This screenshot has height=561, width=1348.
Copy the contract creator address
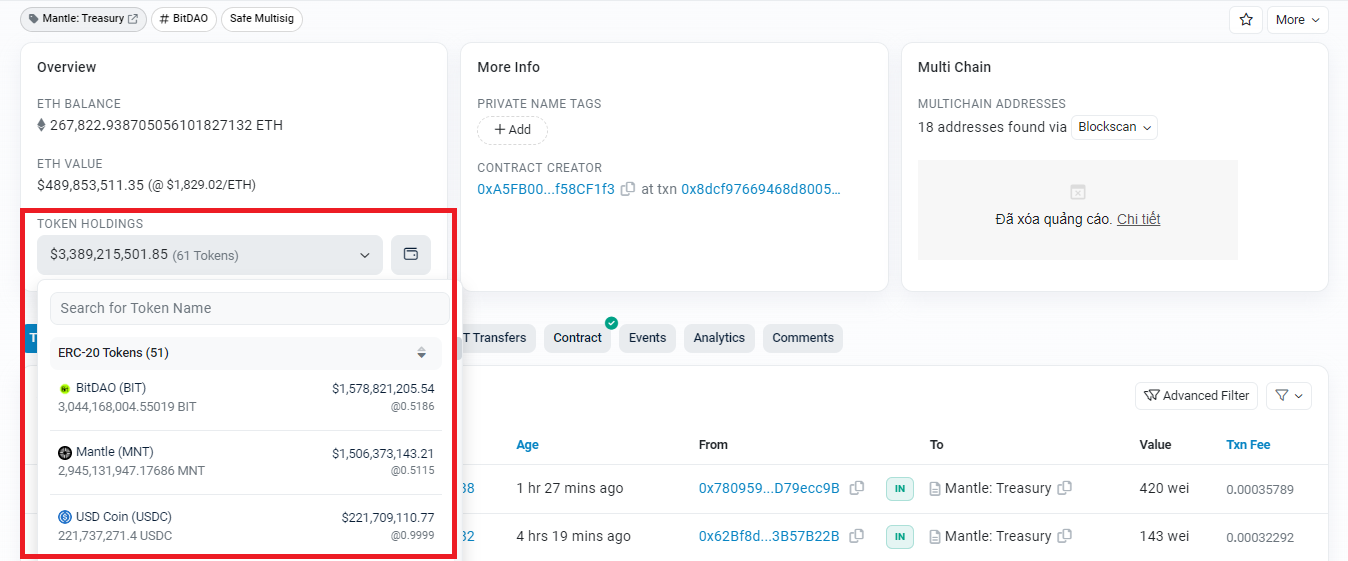(x=628, y=189)
